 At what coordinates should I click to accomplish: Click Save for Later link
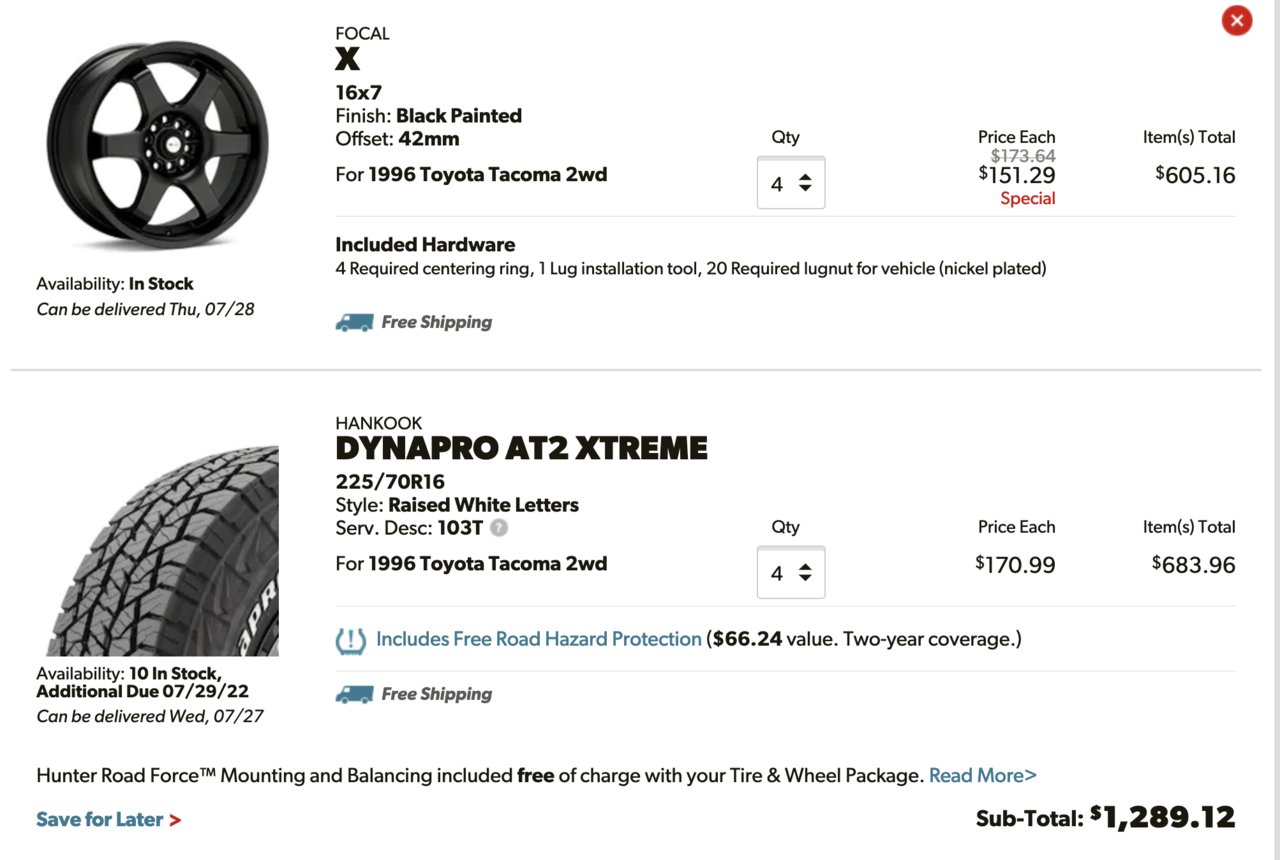(x=99, y=819)
